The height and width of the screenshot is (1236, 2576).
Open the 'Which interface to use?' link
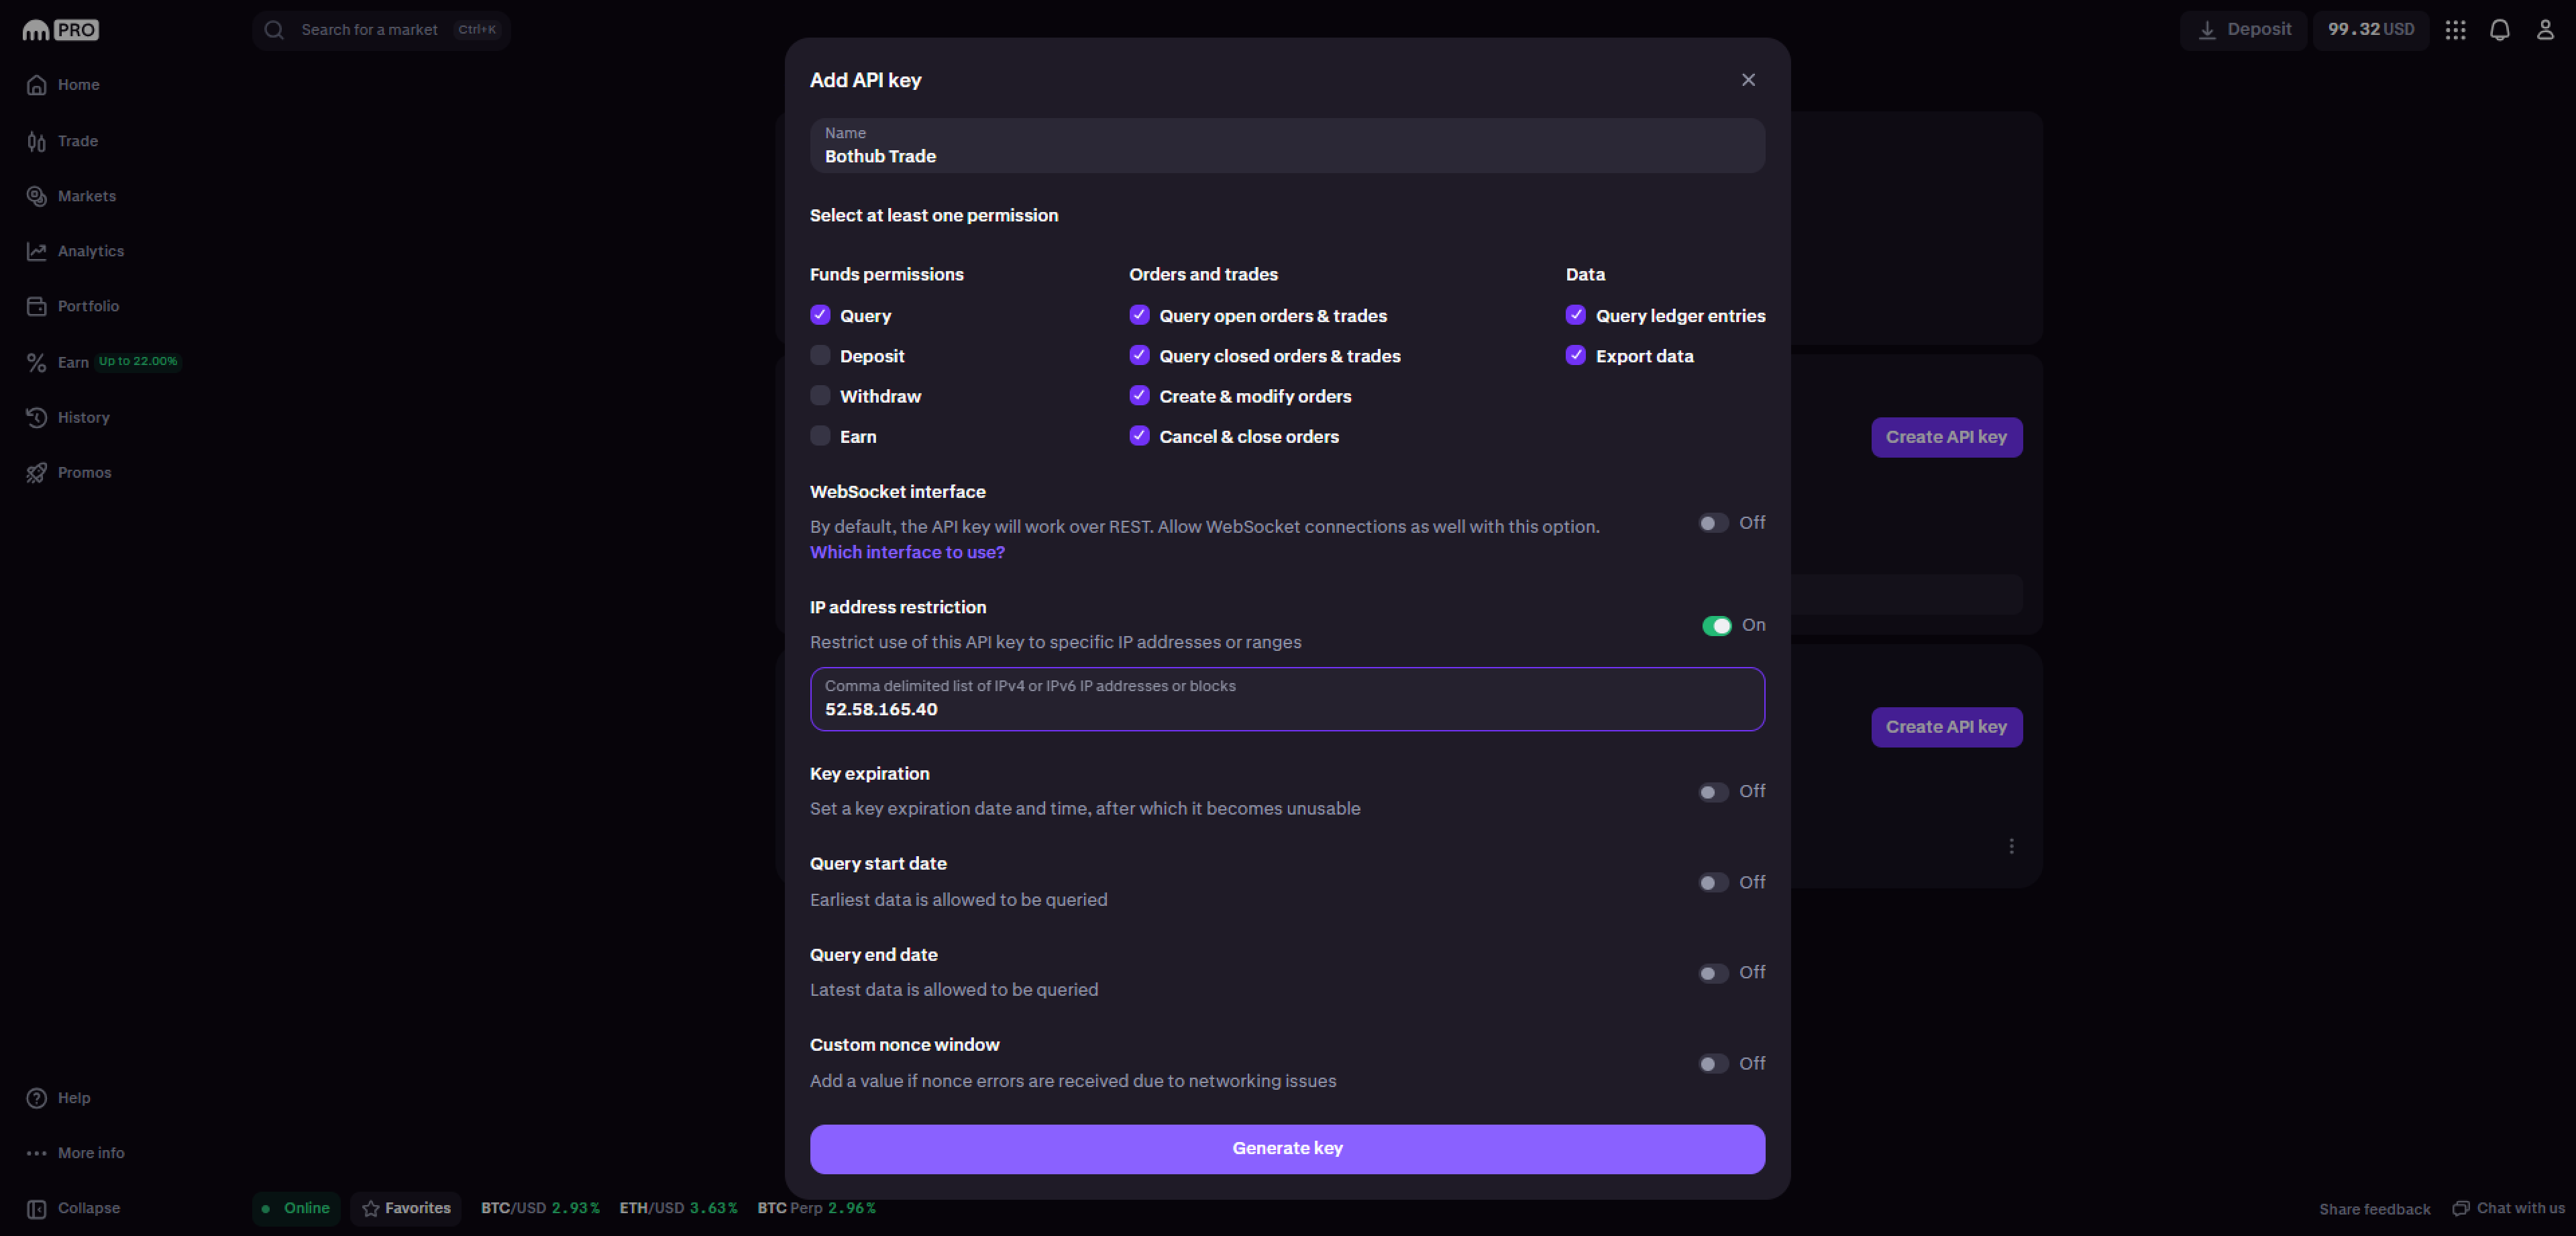(x=907, y=552)
